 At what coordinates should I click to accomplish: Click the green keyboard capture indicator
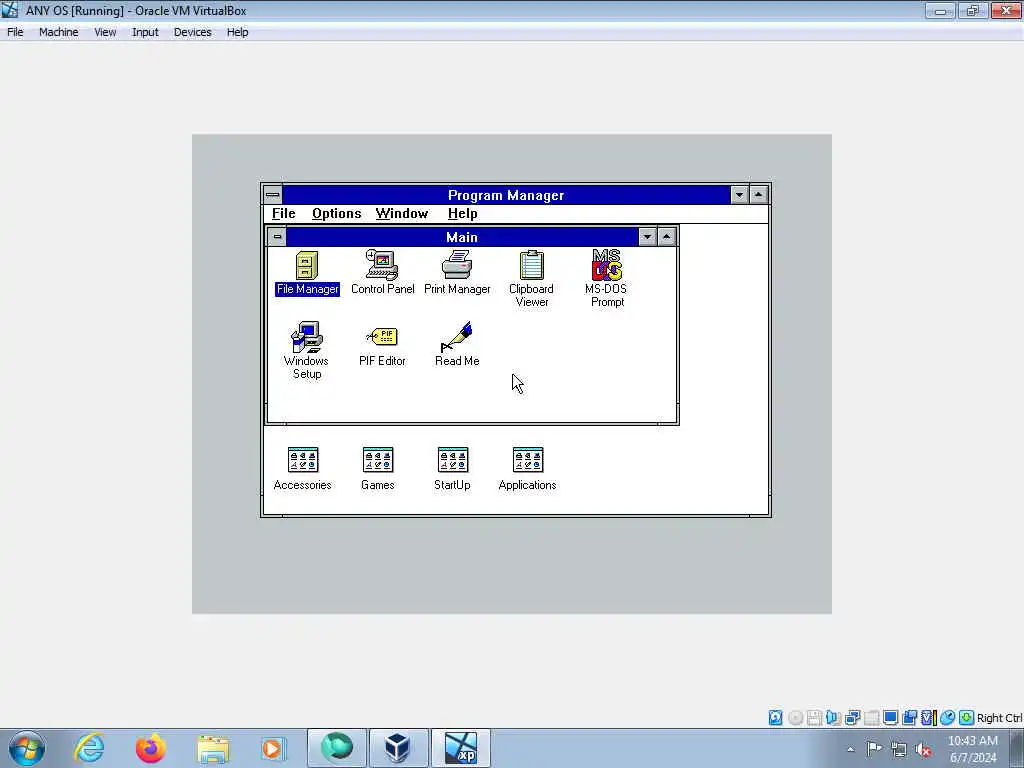967,718
